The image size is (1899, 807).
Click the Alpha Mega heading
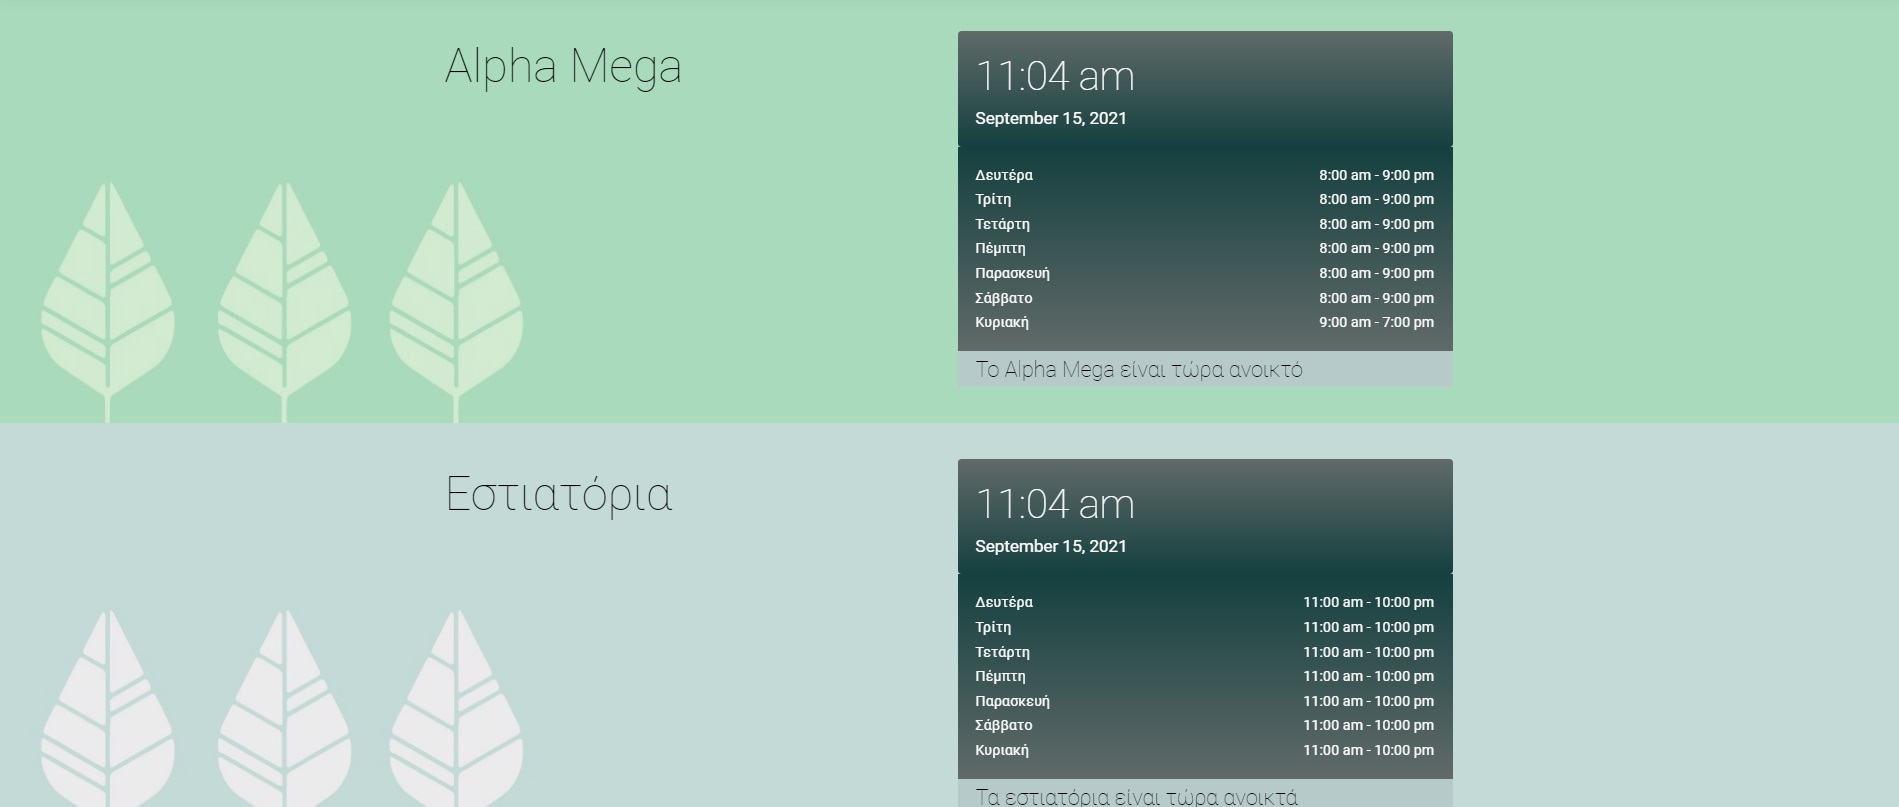tap(563, 67)
